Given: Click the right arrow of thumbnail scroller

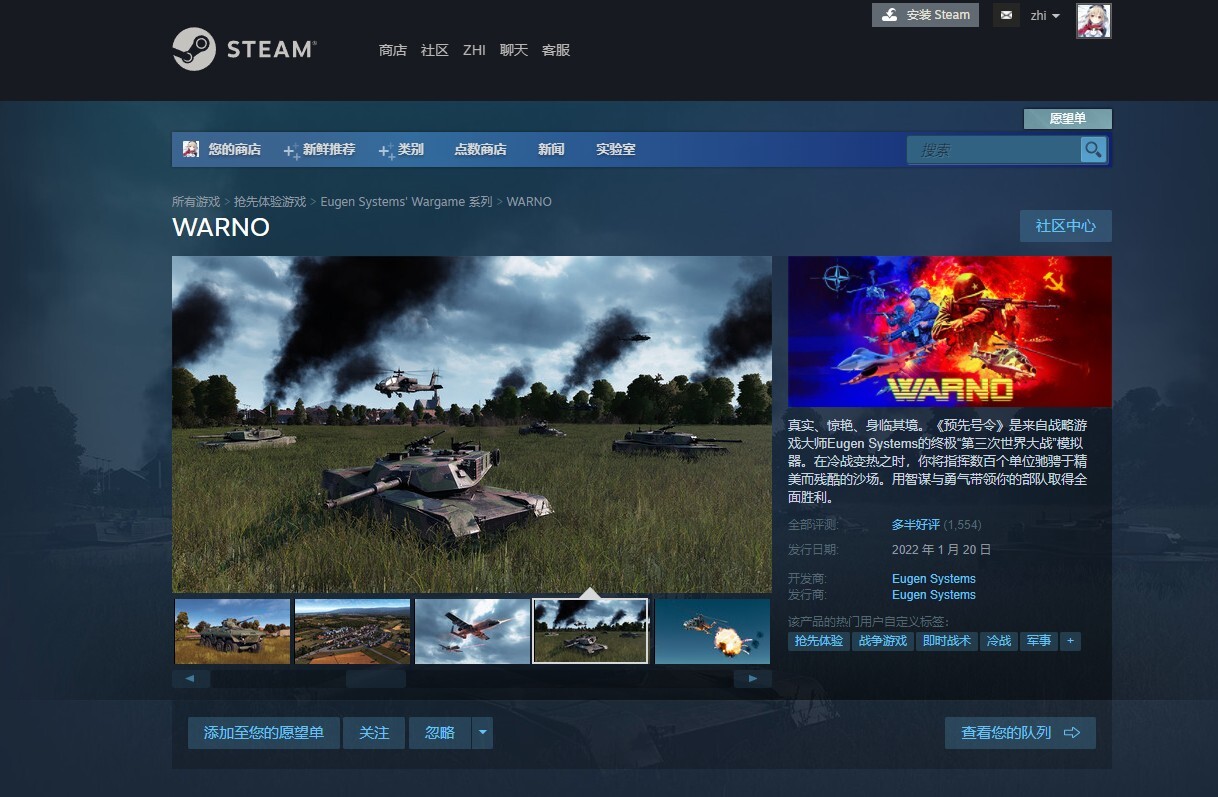Looking at the screenshot, I should 752,679.
